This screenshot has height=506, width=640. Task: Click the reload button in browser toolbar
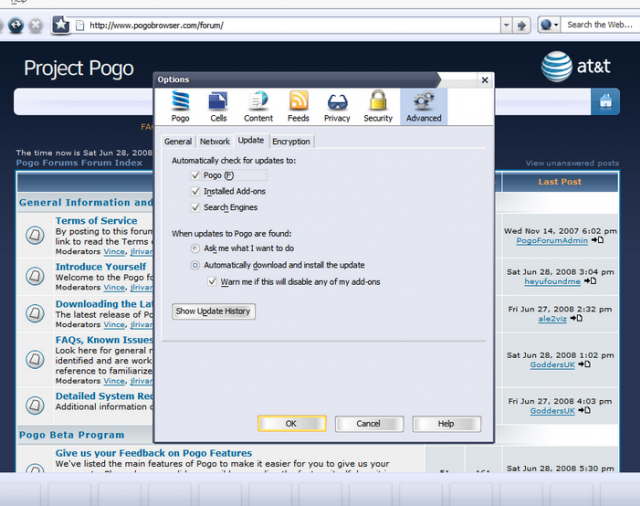coord(16,25)
